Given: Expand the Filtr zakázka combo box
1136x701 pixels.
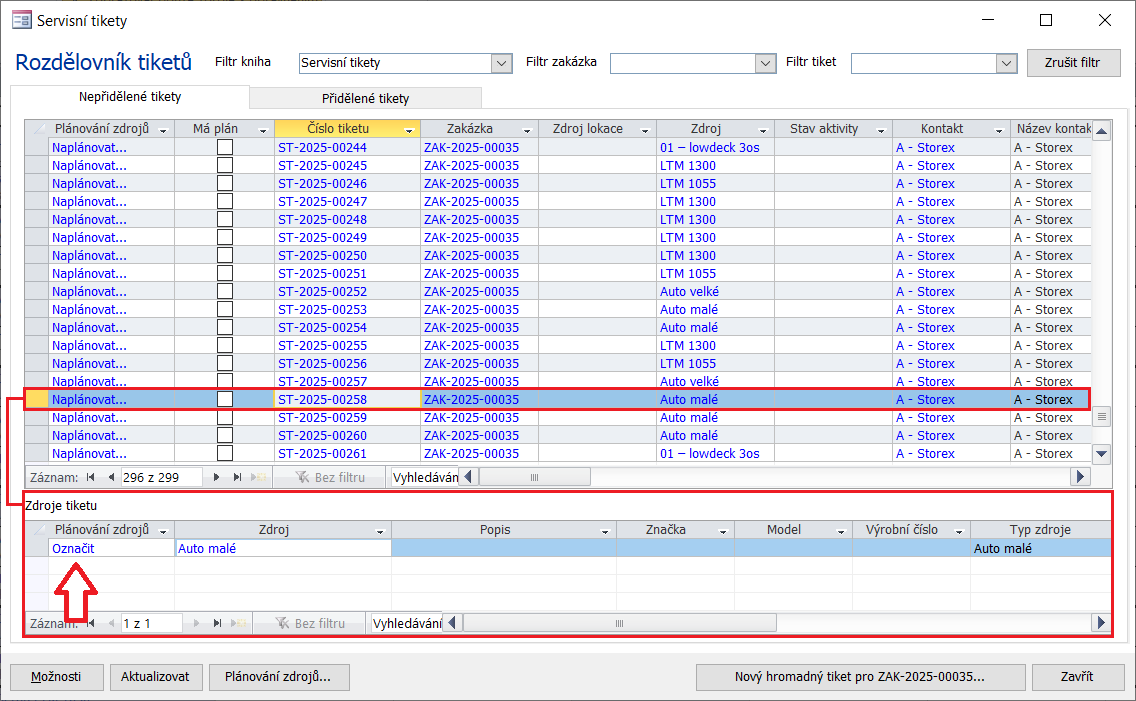Looking at the screenshot, I should pos(766,63).
